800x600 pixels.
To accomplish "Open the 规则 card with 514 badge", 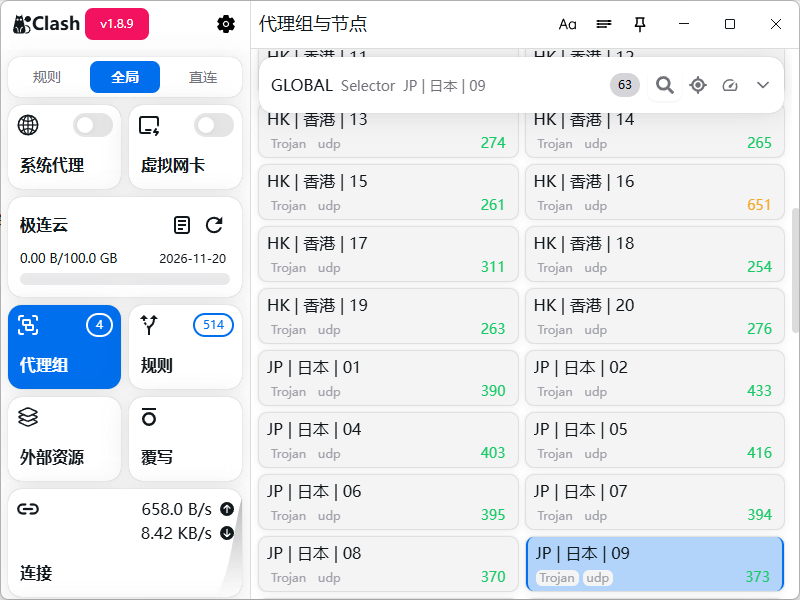I will click(185, 346).
